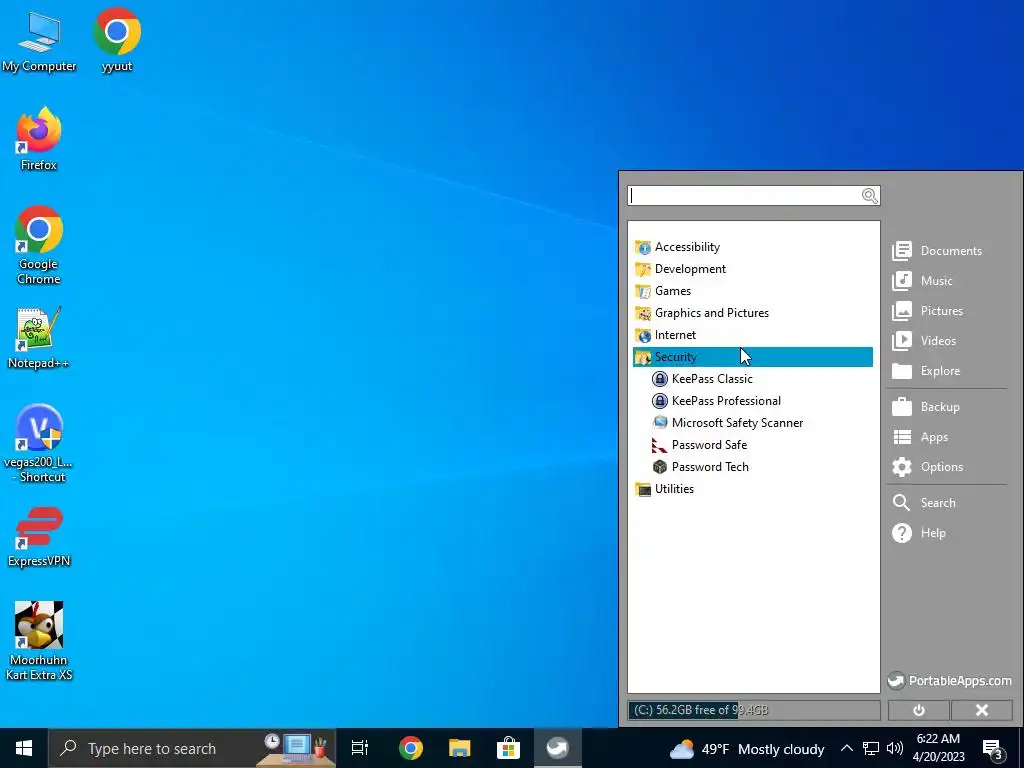Select the Notepad++ desktop shortcut
Image resolution: width=1024 pixels, height=768 pixels.
click(x=39, y=338)
